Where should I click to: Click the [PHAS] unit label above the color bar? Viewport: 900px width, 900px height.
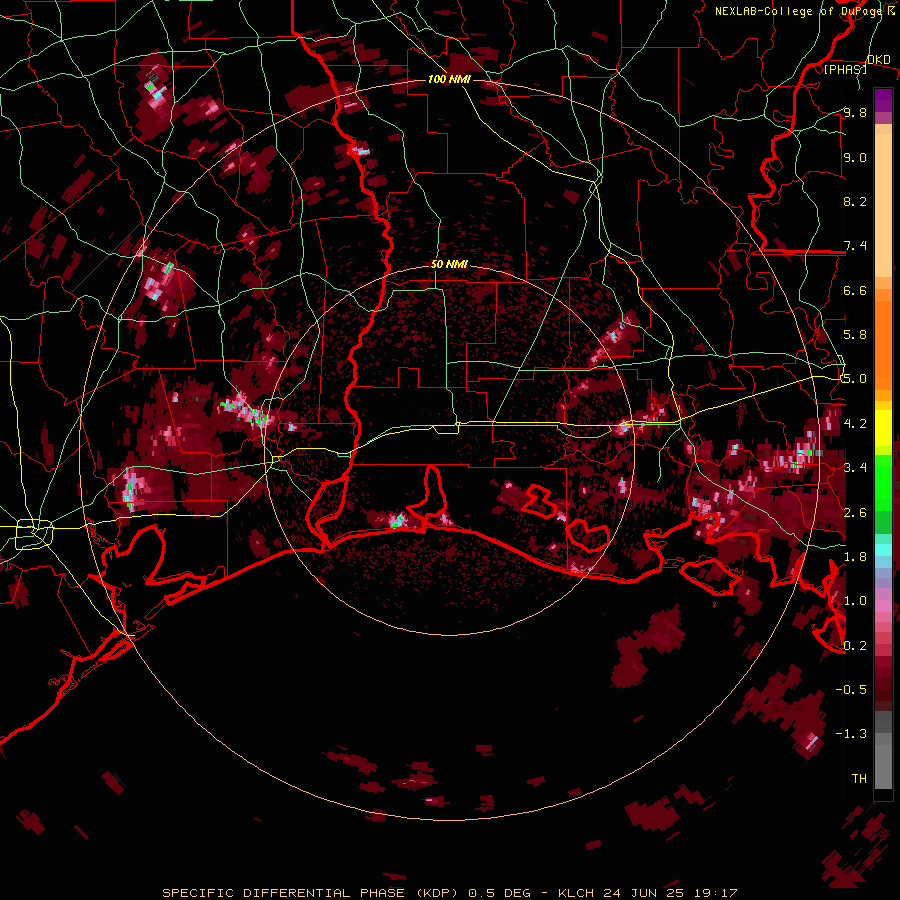[x=845, y=69]
